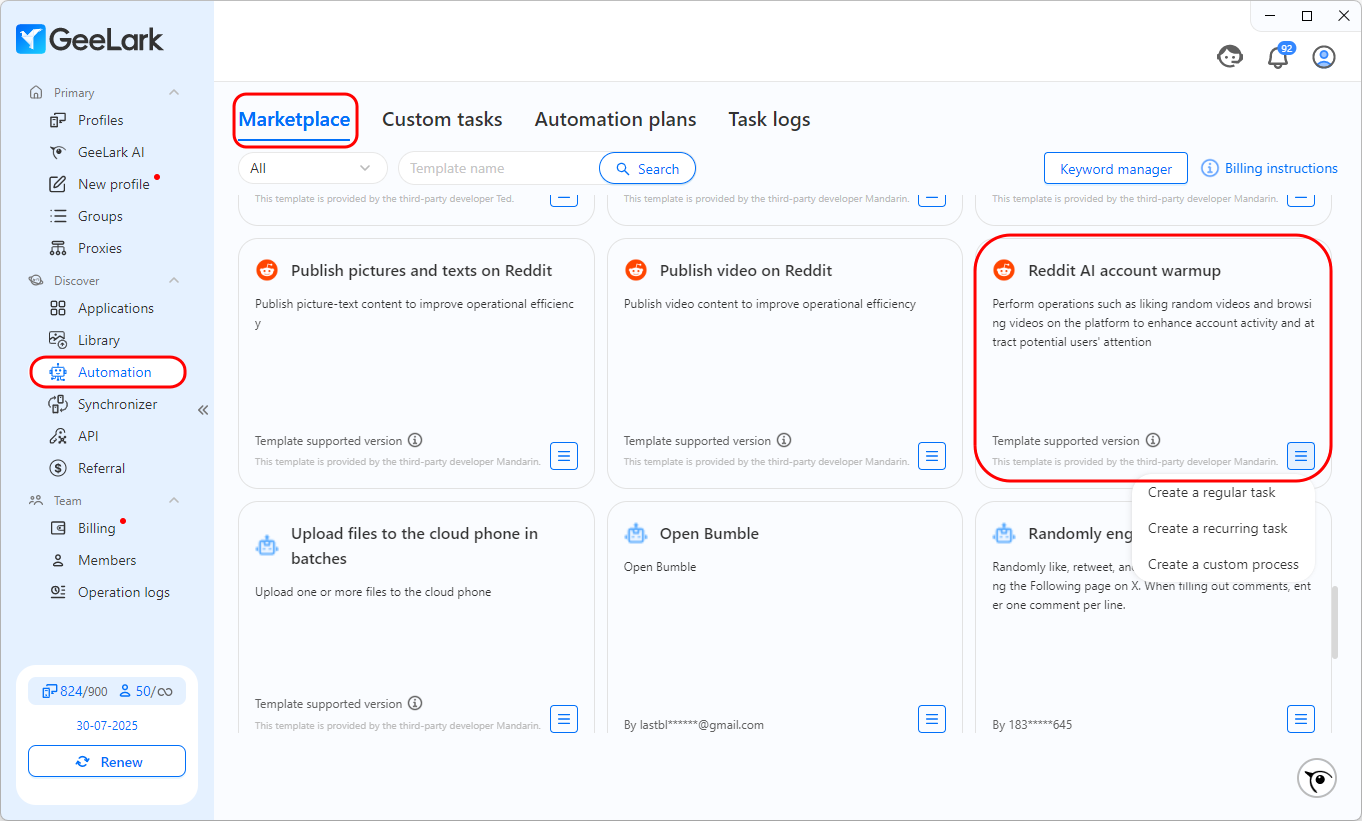Open the Profiles page in sidebar
Image resolution: width=1362 pixels, height=821 pixels.
(100, 120)
